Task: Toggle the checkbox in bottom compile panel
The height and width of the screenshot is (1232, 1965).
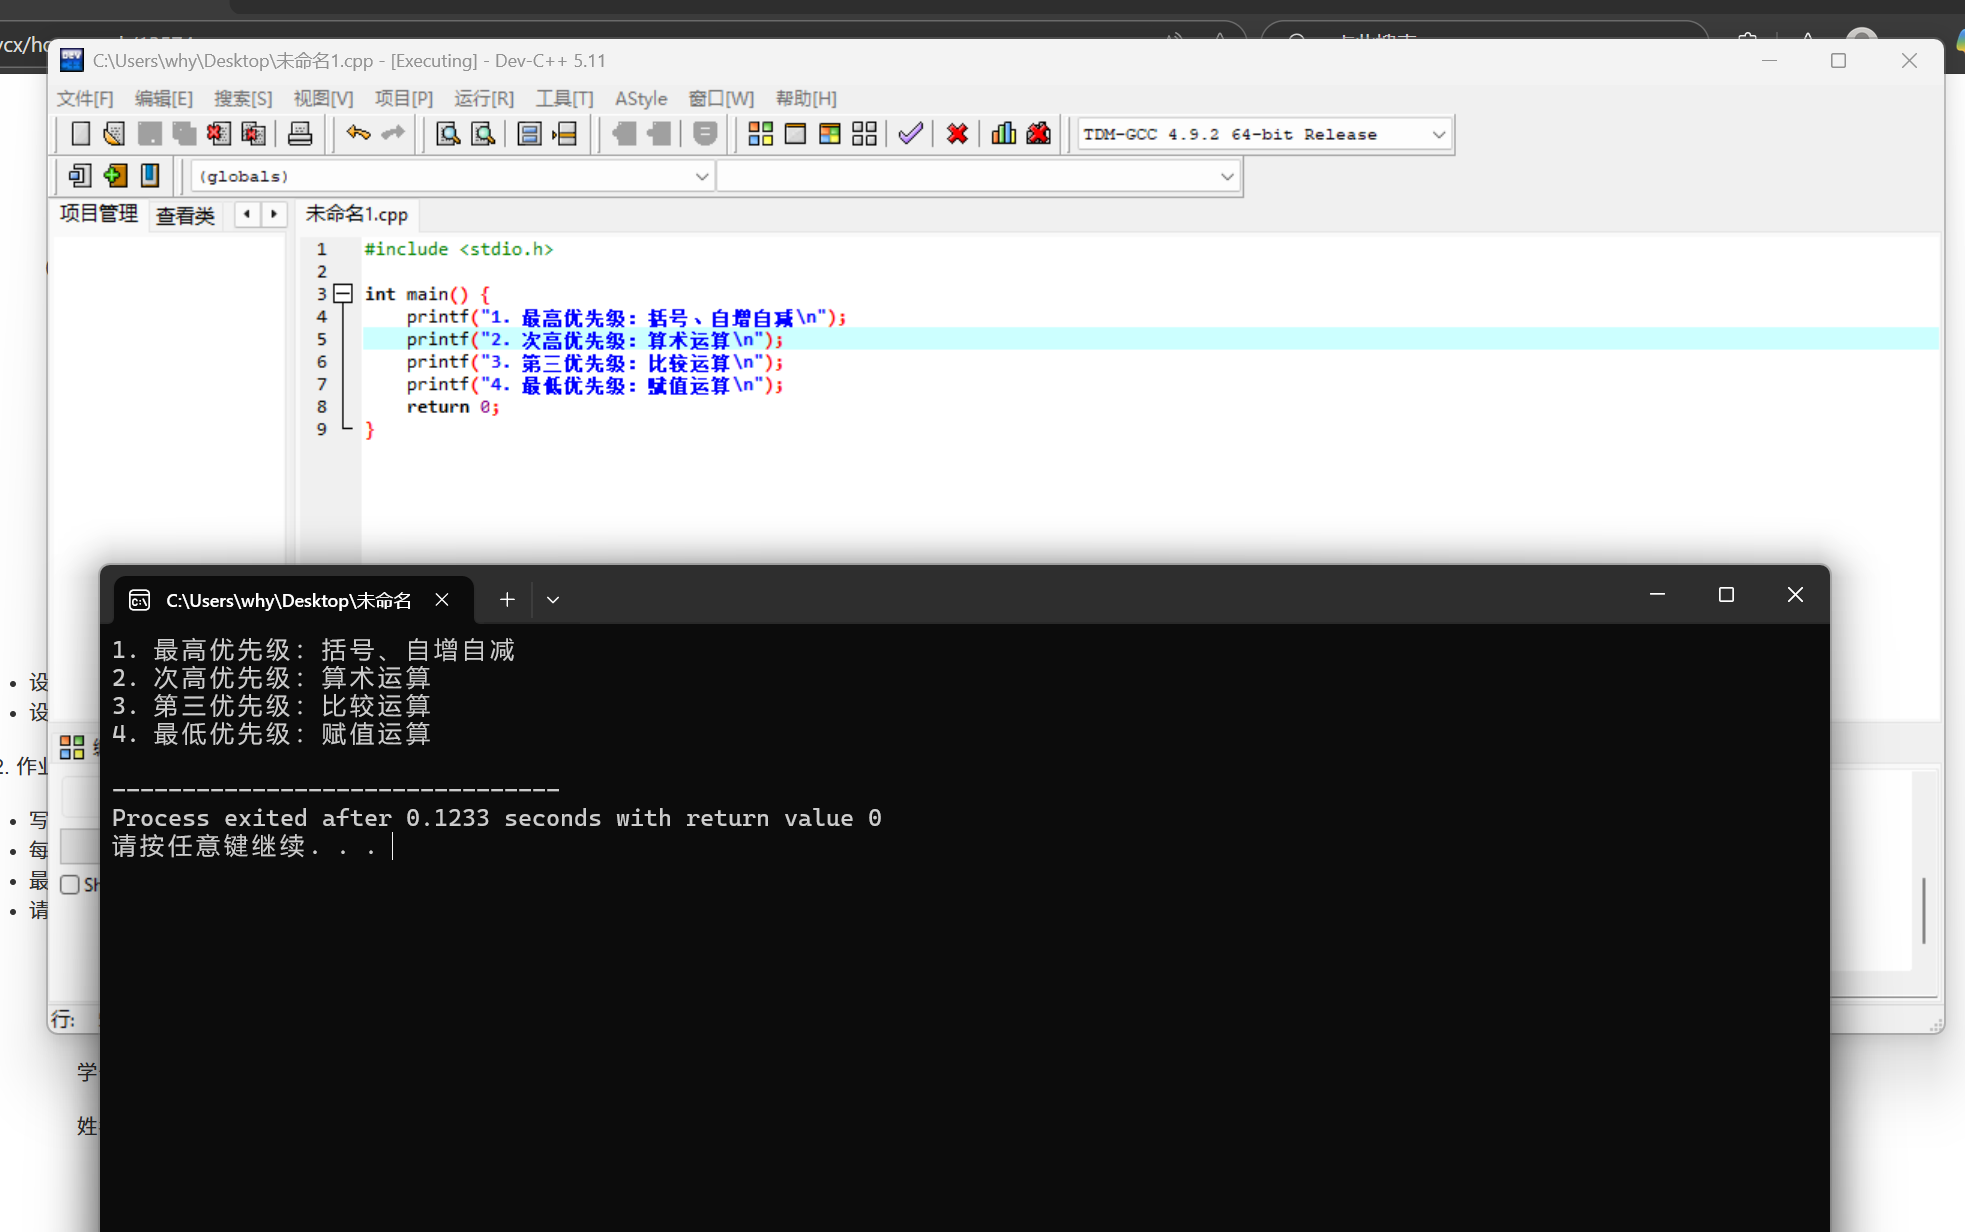Action: click(x=70, y=885)
